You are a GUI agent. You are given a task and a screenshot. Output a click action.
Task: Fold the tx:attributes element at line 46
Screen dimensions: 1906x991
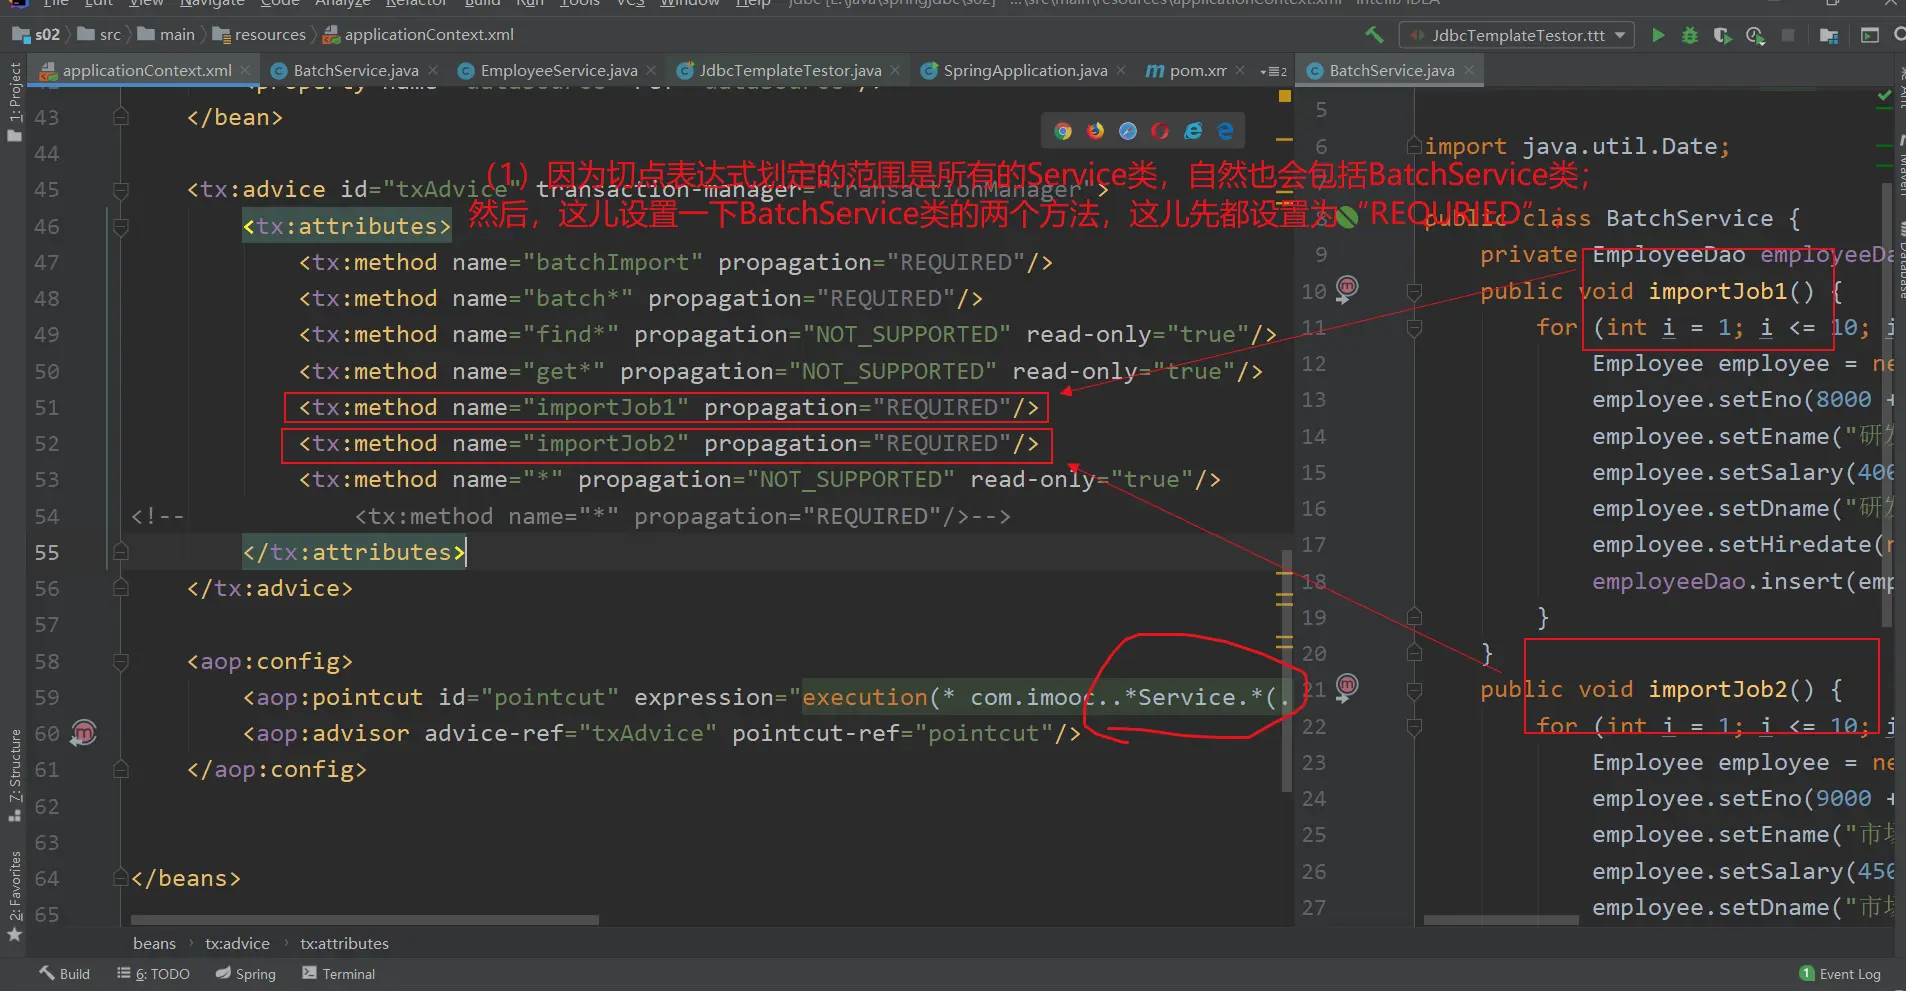[121, 227]
